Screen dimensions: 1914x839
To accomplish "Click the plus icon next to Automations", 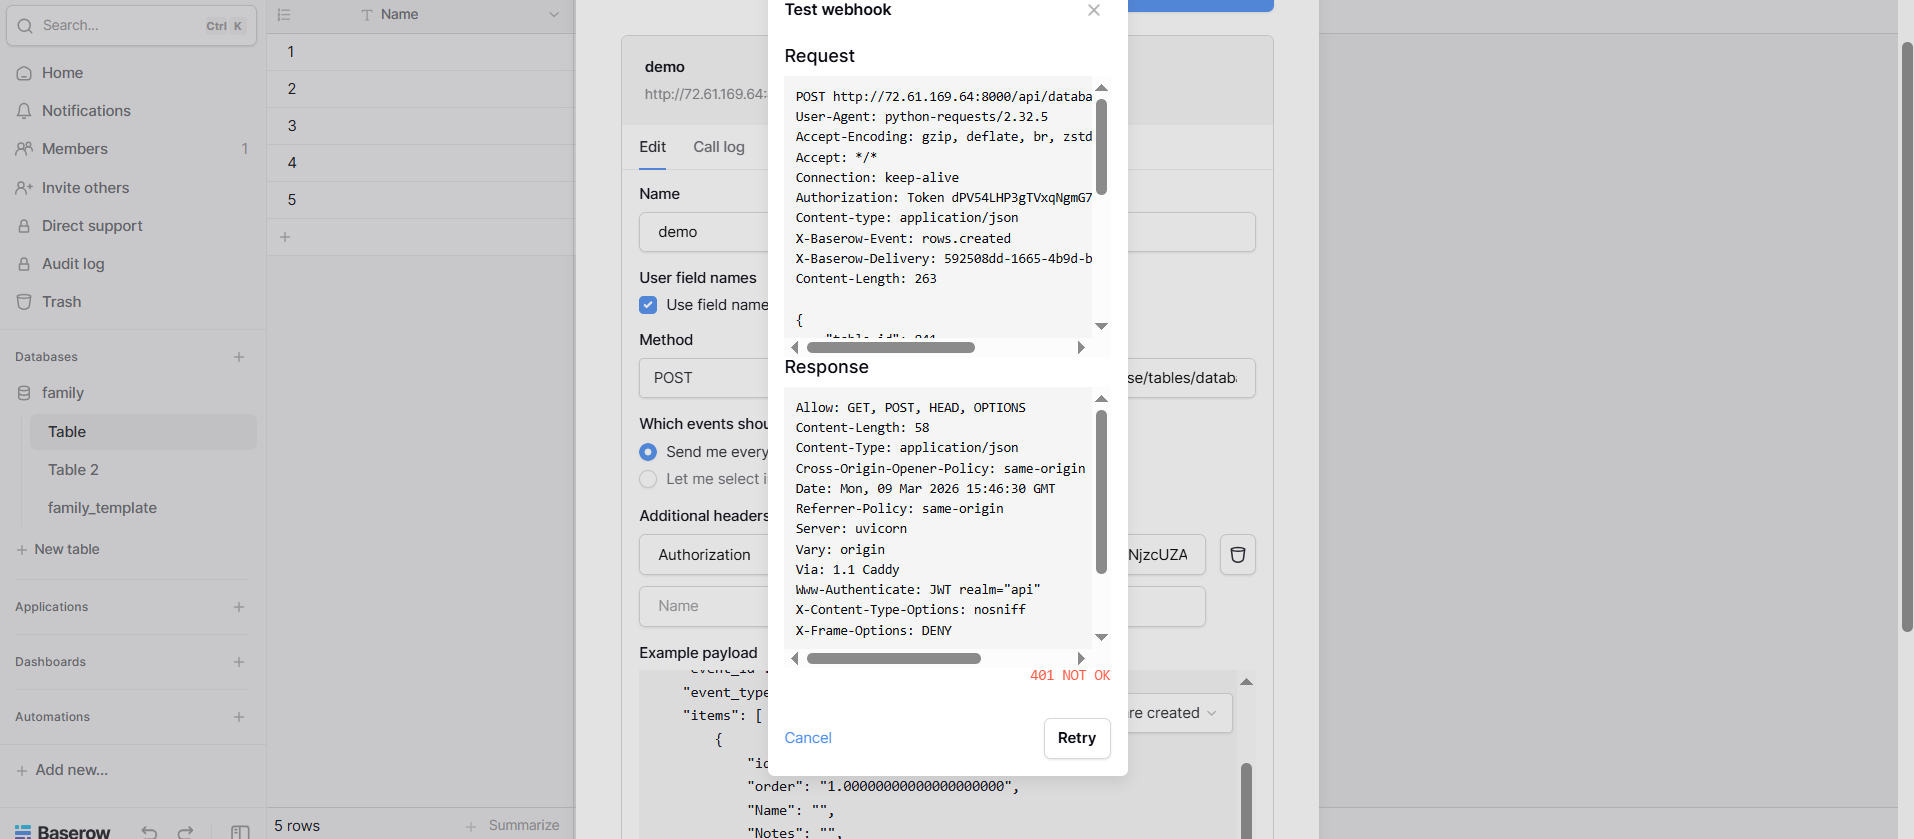I will coord(239,717).
